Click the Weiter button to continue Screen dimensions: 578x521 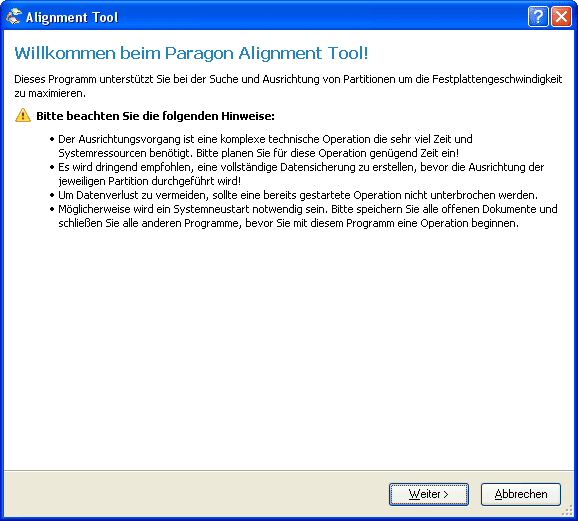click(429, 494)
